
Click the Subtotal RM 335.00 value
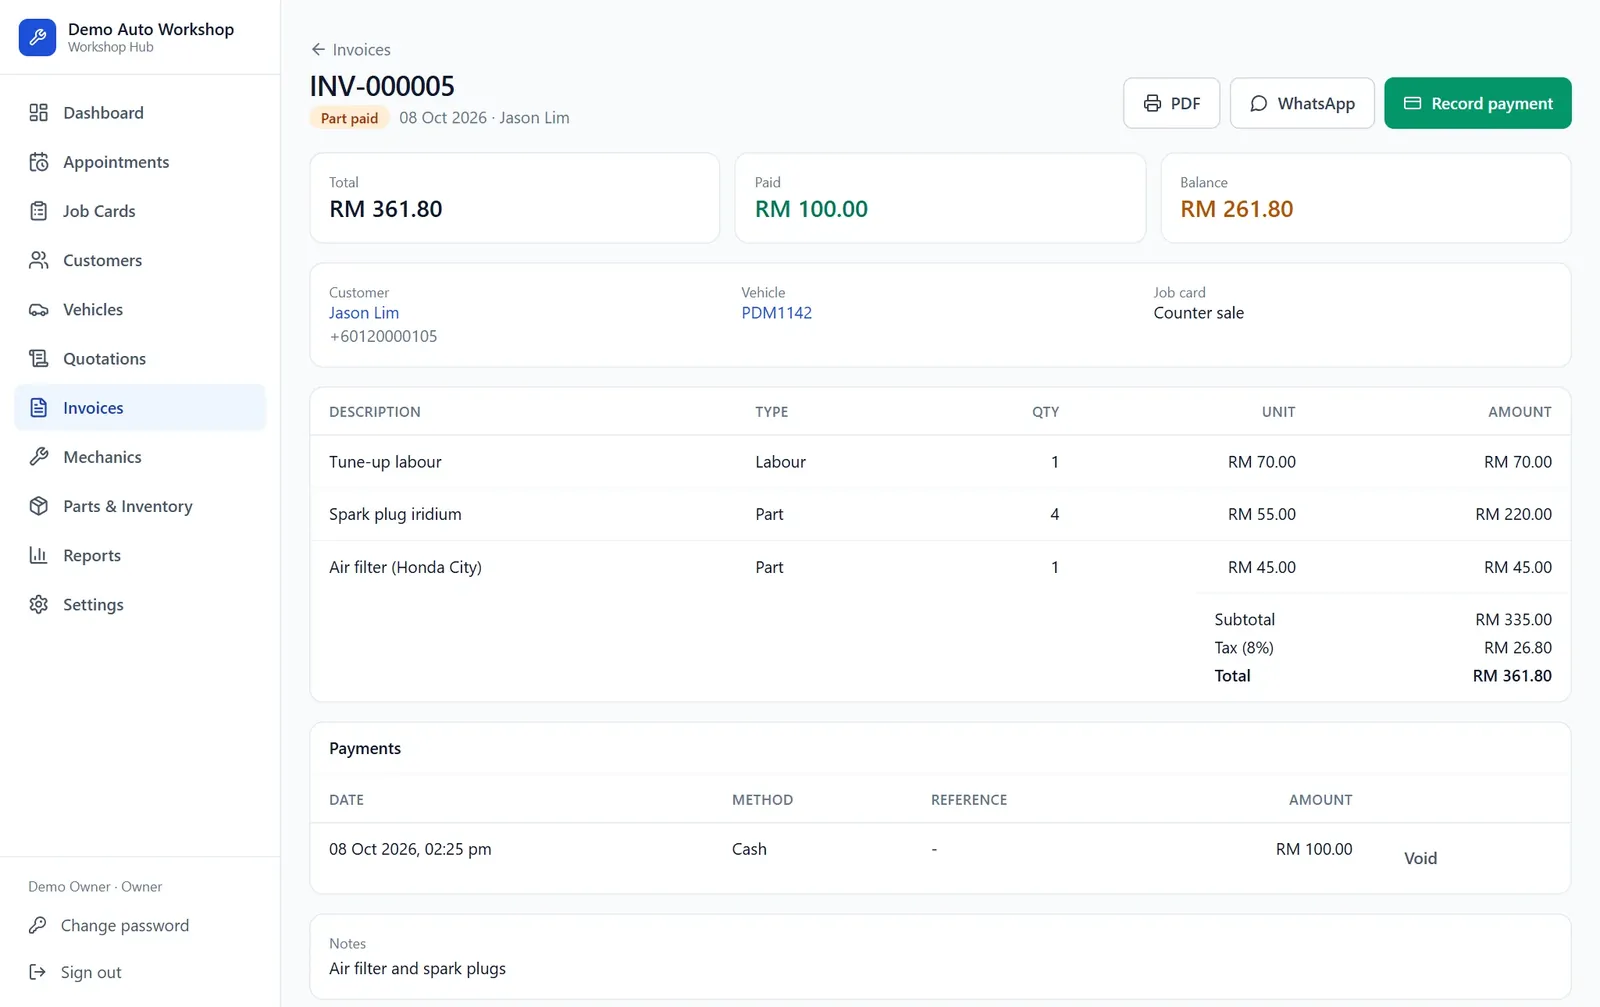click(x=1513, y=620)
